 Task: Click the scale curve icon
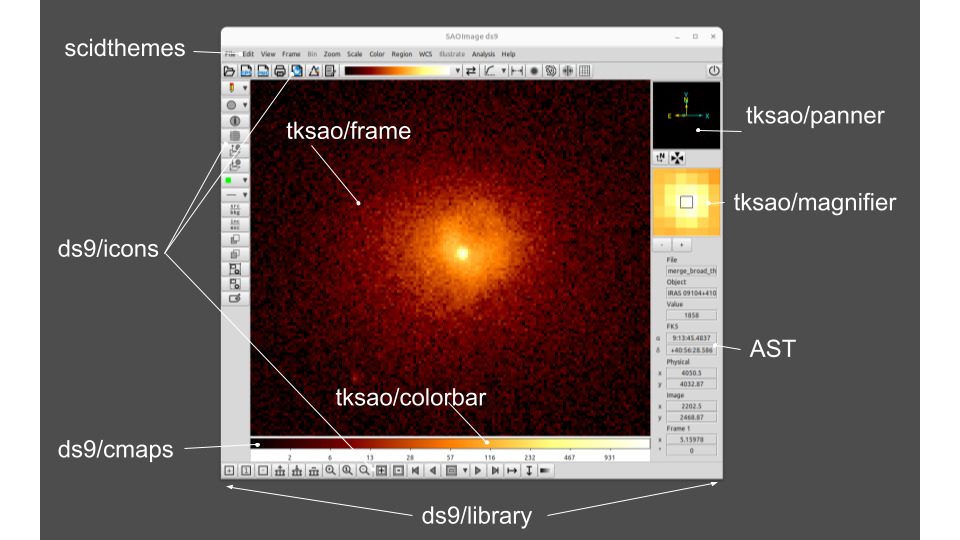click(x=490, y=71)
